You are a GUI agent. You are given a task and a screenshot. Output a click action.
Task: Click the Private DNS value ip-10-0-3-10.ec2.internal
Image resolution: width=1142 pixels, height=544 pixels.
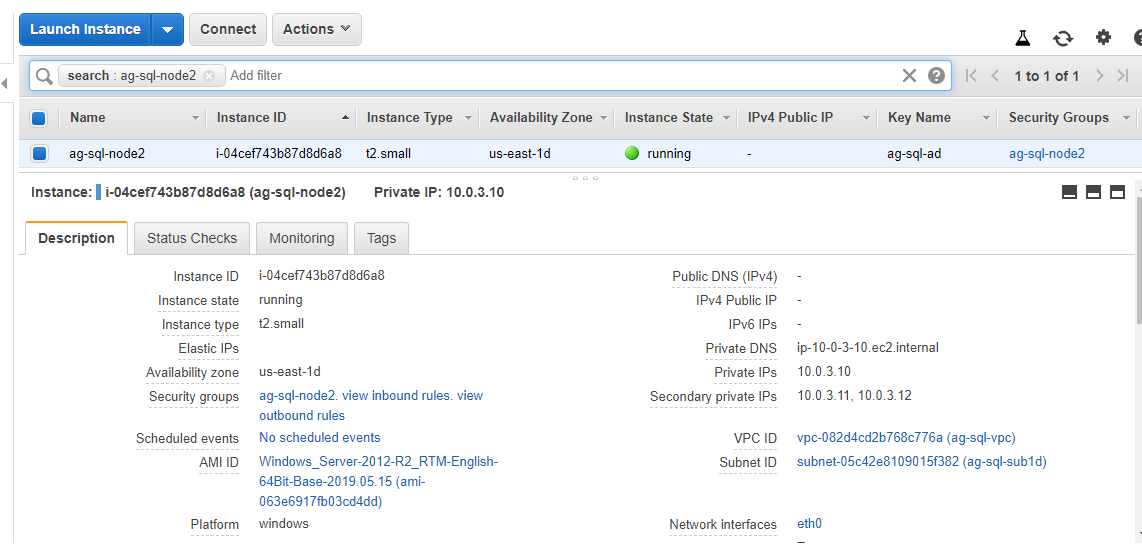868,347
